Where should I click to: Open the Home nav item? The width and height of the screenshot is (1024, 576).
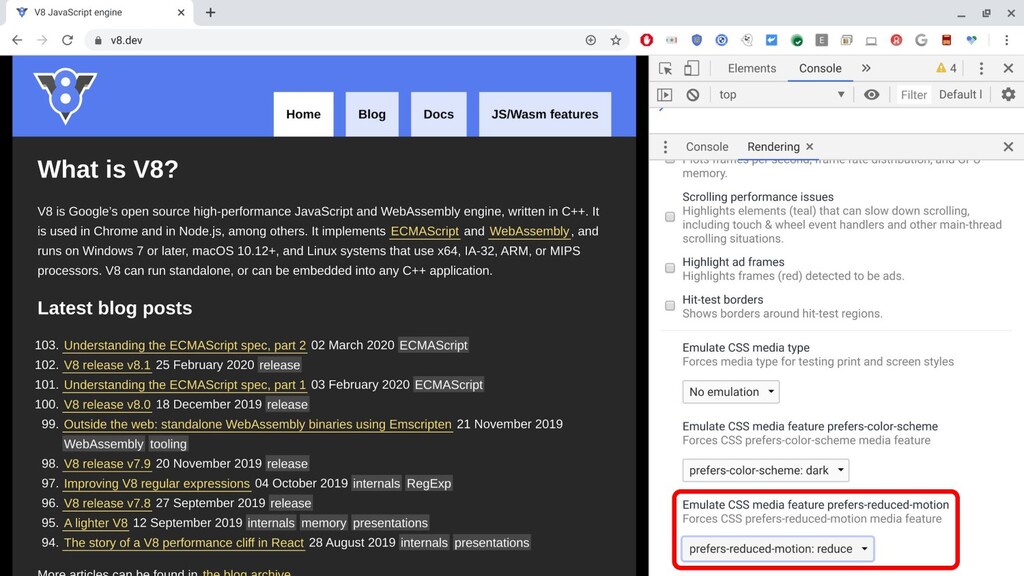[303, 114]
